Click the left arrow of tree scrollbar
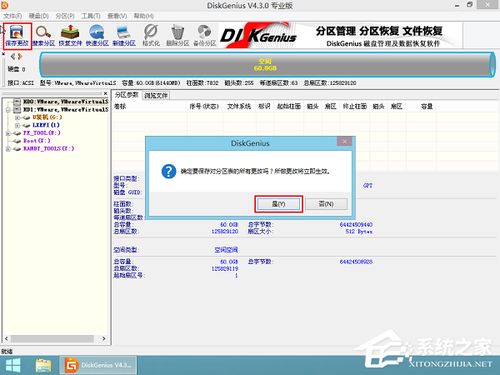 pos(7,339)
